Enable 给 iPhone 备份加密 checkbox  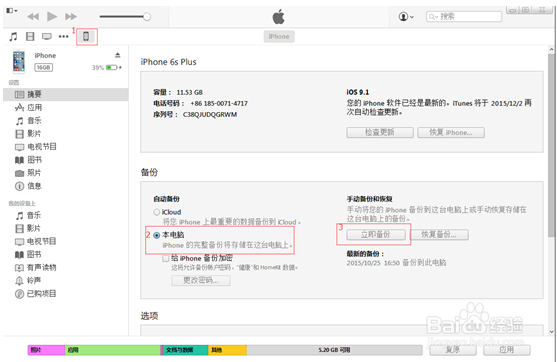(x=166, y=258)
